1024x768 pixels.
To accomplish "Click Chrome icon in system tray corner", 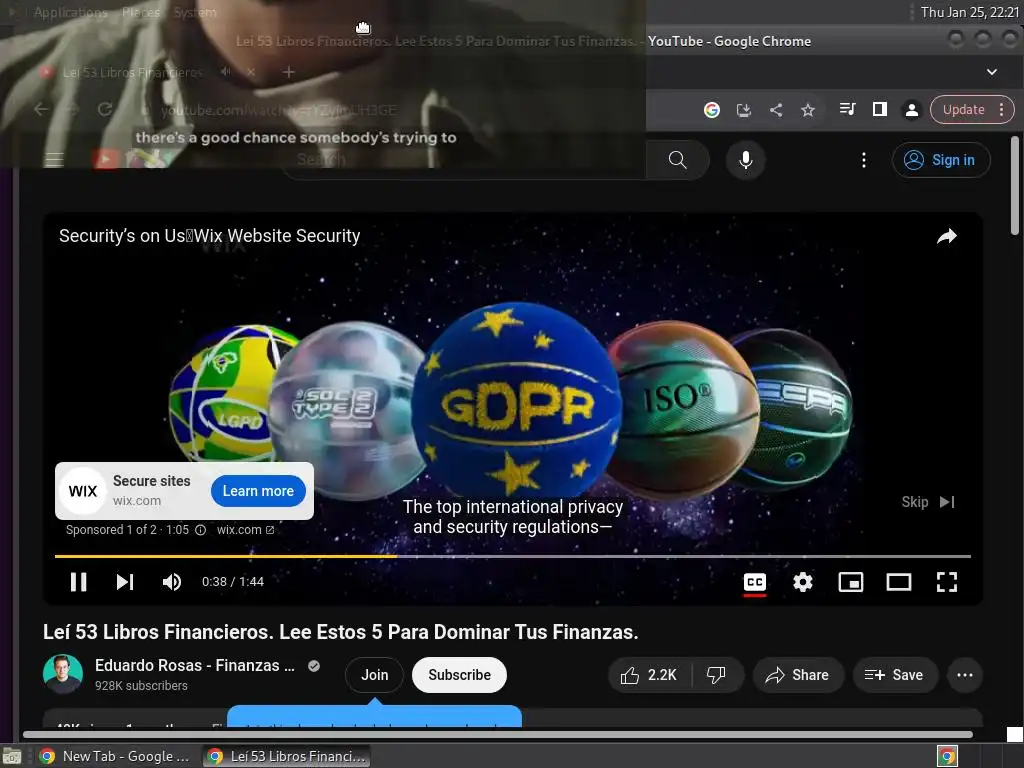I will [x=947, y=756].
